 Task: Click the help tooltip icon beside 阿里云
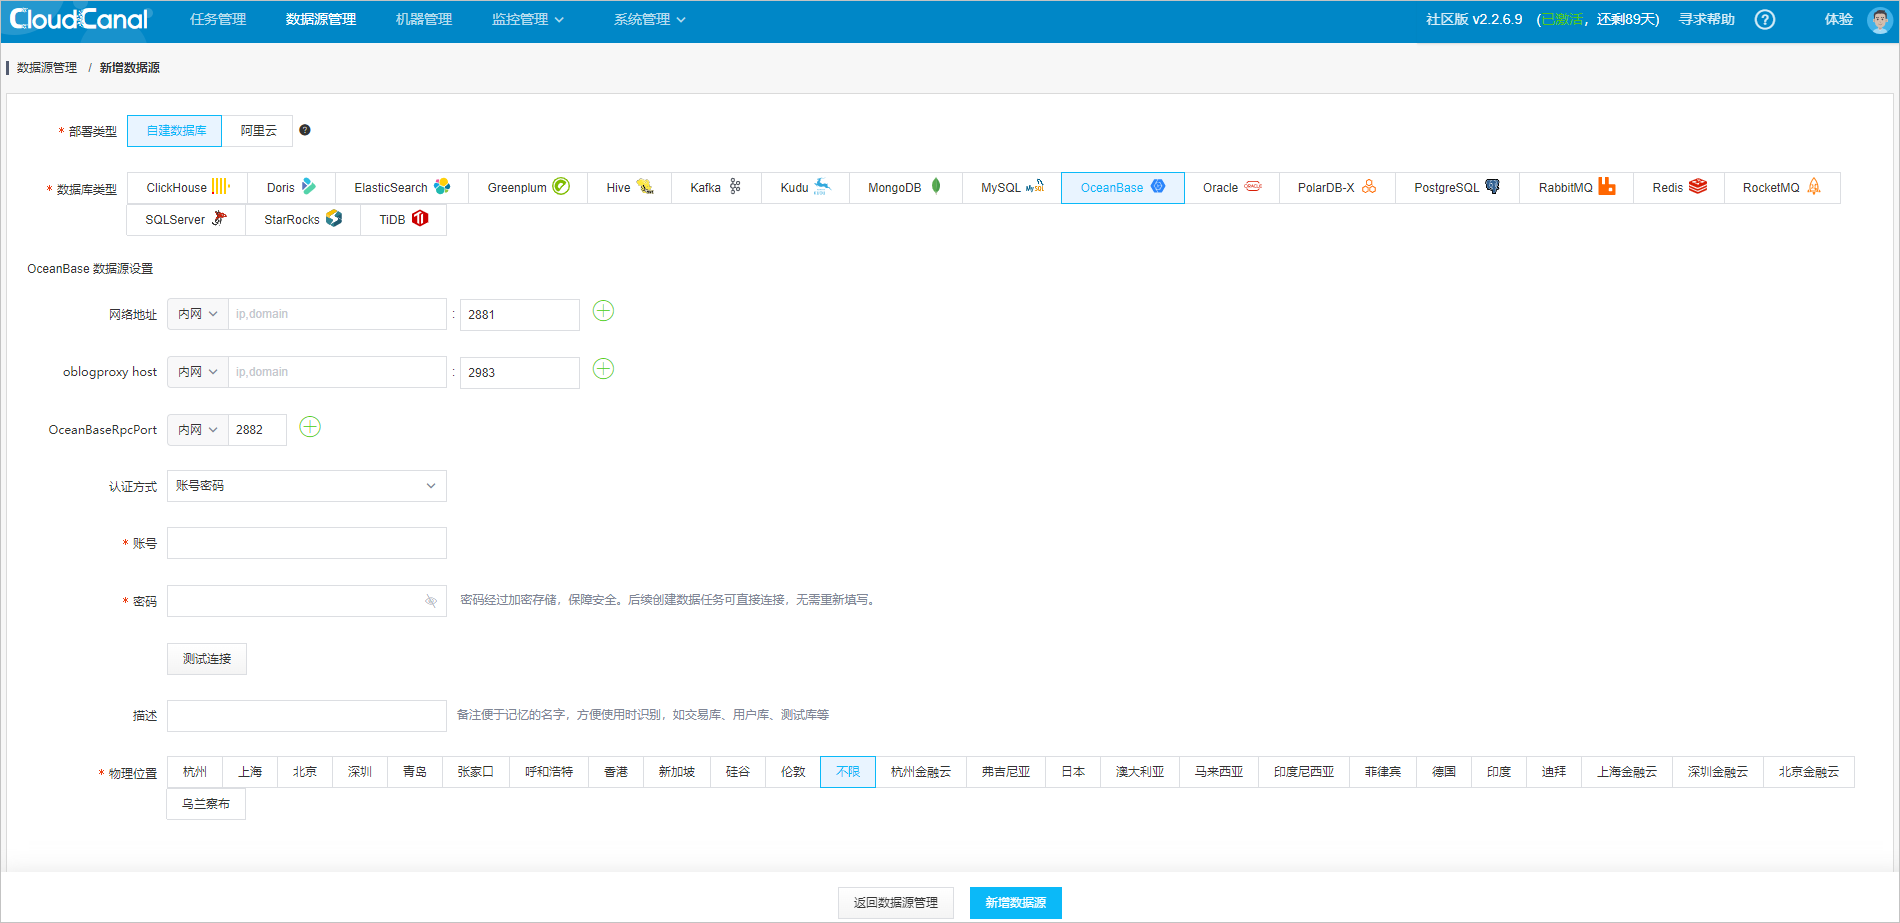point(305,130)
